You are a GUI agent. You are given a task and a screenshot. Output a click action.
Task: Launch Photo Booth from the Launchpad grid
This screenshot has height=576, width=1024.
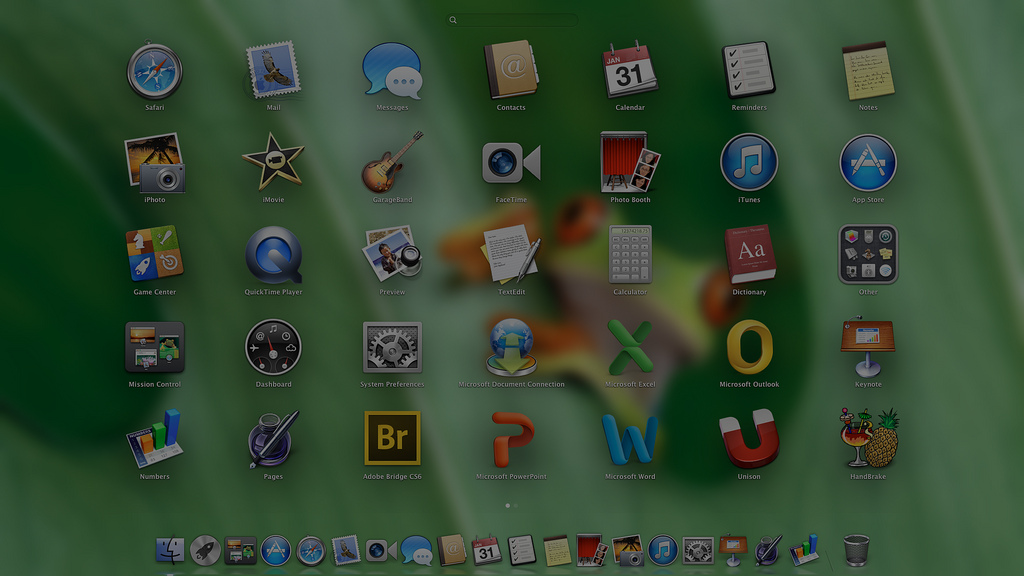[x=630, y=162]
